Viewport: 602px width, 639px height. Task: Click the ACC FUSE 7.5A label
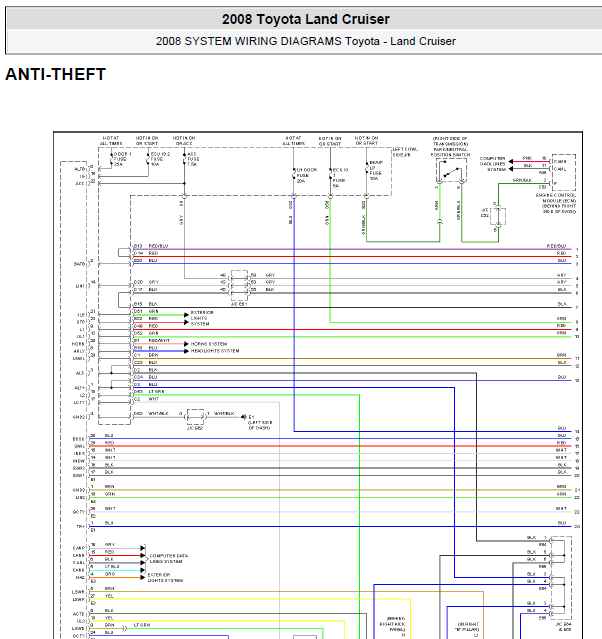coord(193,159)
